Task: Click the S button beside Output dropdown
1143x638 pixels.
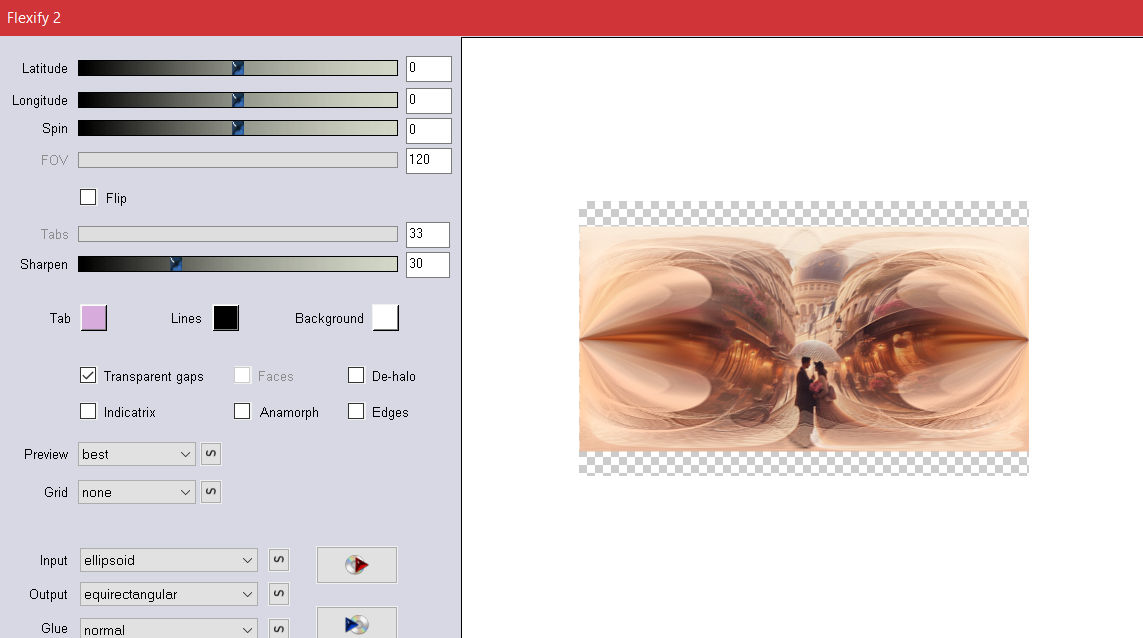Action: (x=279, y=594)
